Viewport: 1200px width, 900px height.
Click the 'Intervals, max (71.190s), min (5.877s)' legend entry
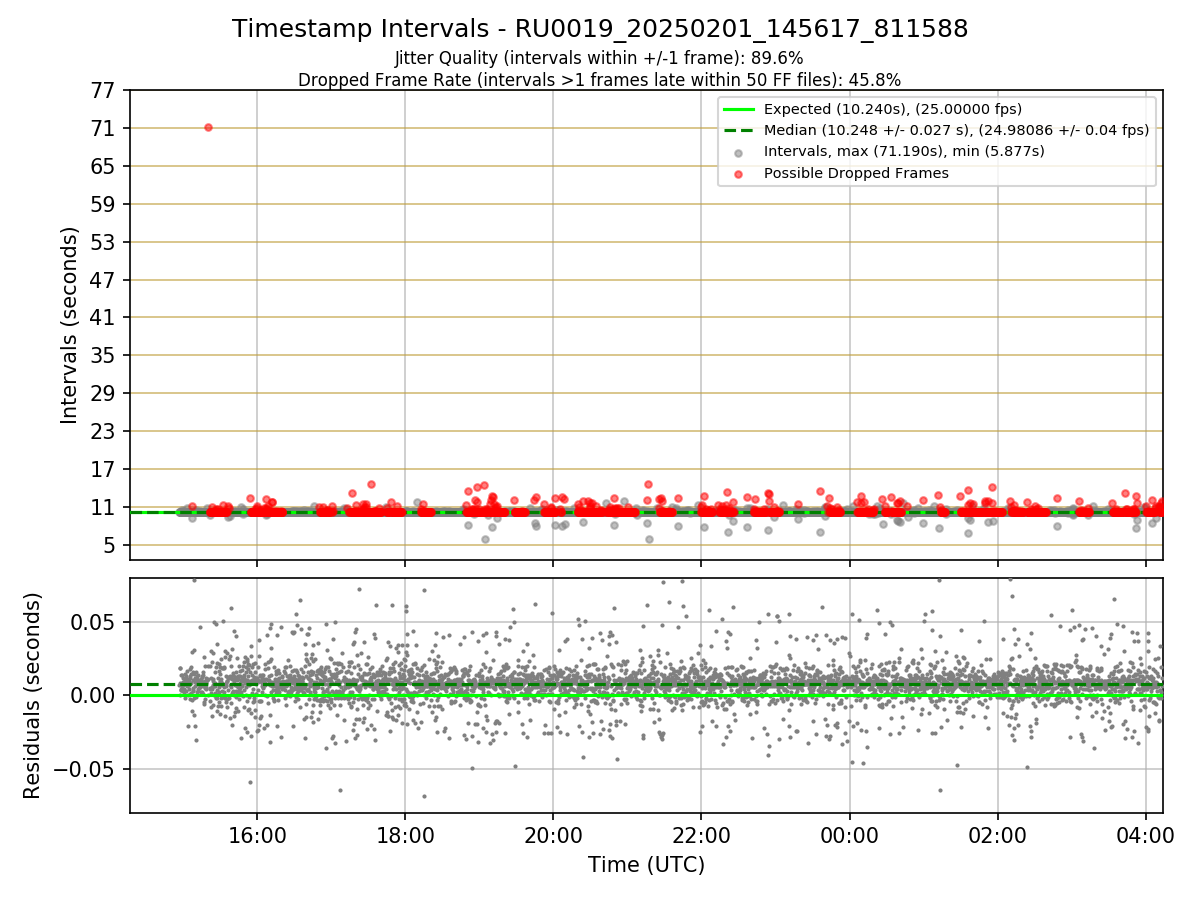pos(904,151)
